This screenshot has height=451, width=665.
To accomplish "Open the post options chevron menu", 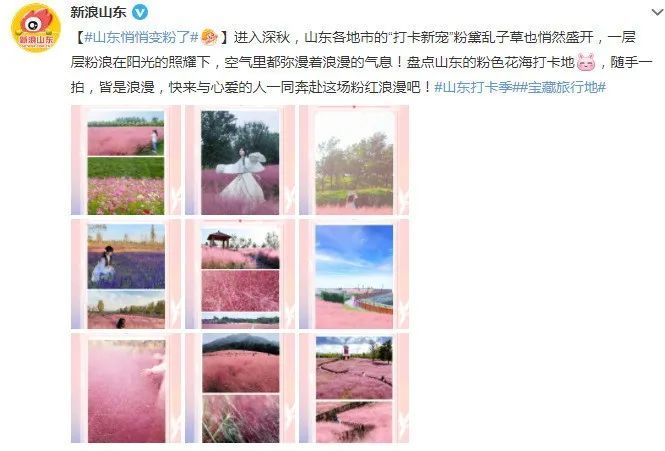I will pos(657,12).
